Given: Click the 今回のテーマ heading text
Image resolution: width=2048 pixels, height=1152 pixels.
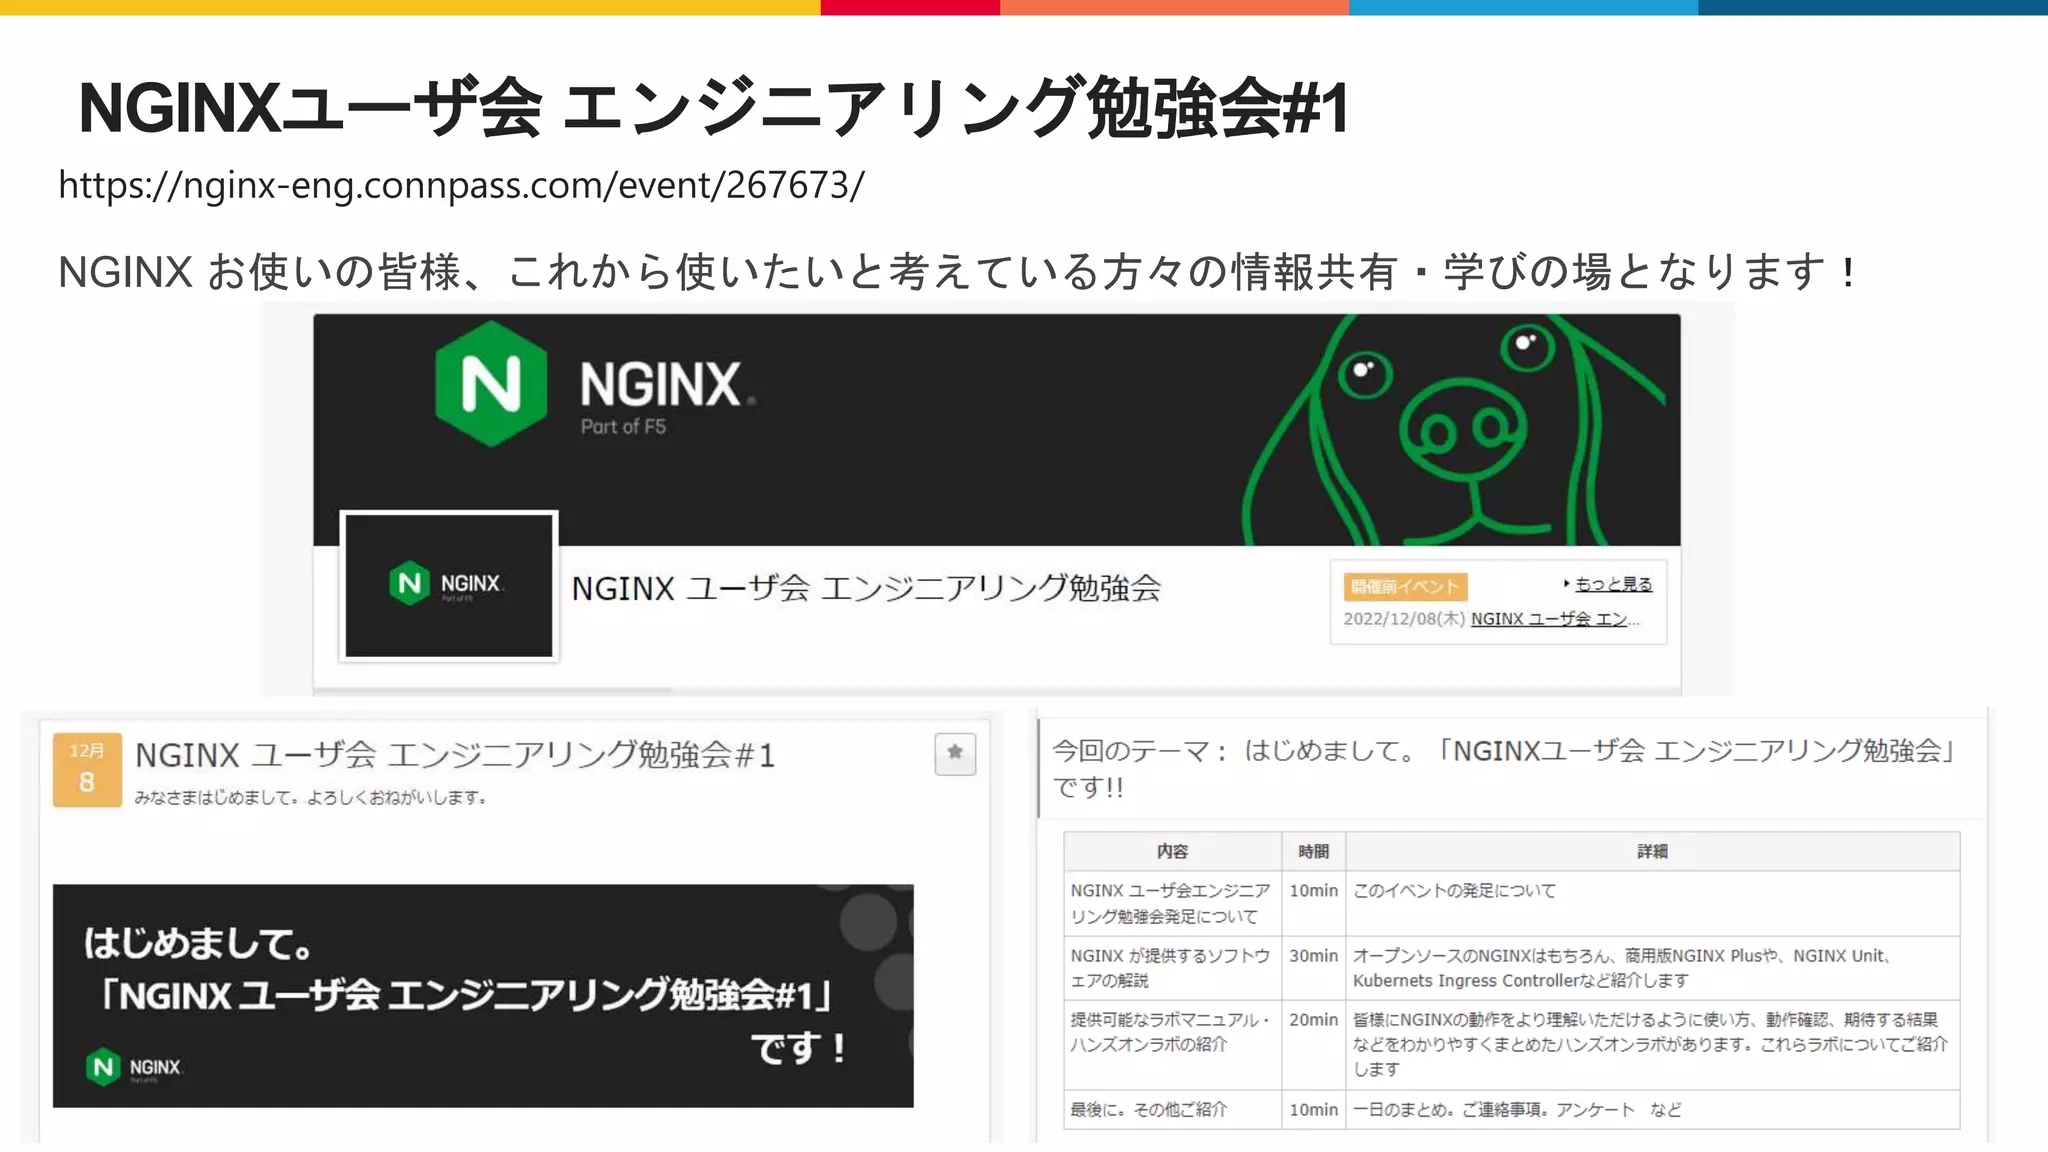Looking at the screenshot, I should click(1505, 768).
